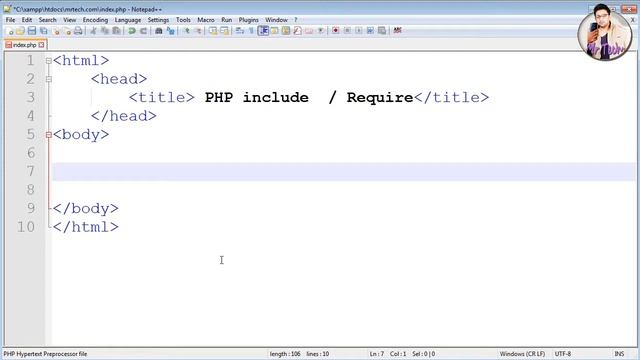Collapse the body fold marker on line 5

click(x=49, y=135)
